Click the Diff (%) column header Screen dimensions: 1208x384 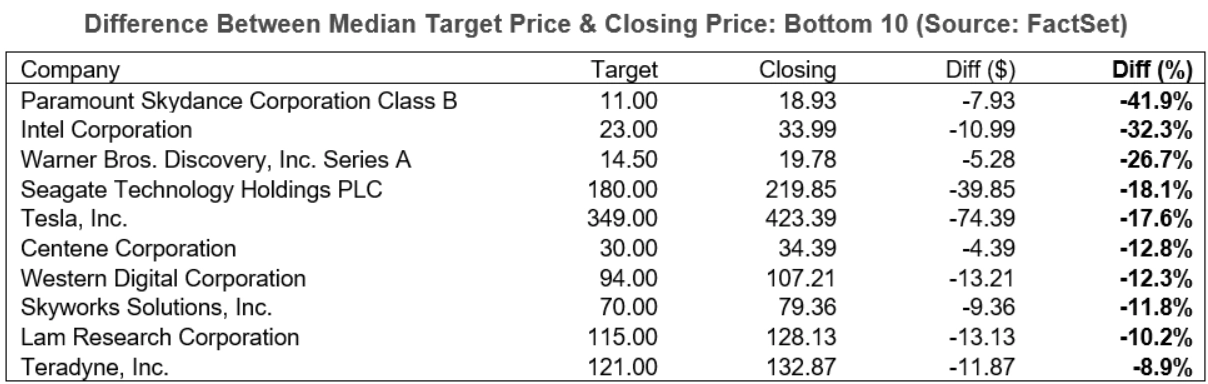click(1151, 70)
